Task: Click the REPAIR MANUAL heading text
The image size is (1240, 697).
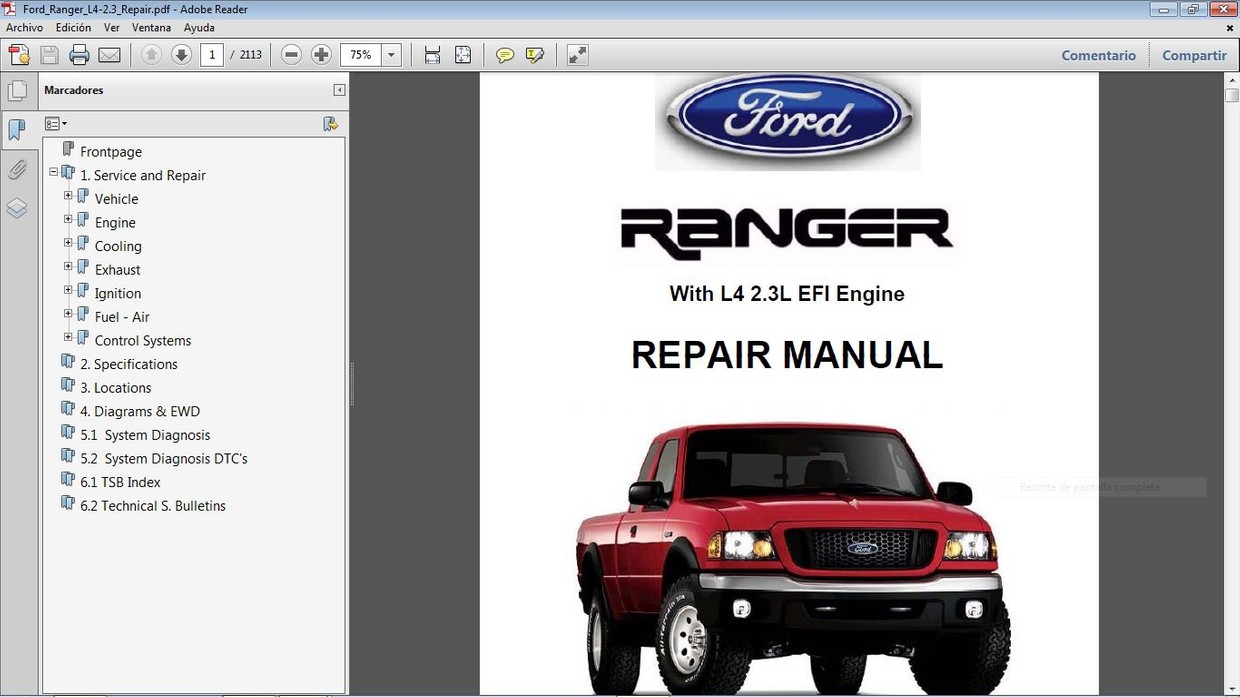Action: tap(787, 355)
